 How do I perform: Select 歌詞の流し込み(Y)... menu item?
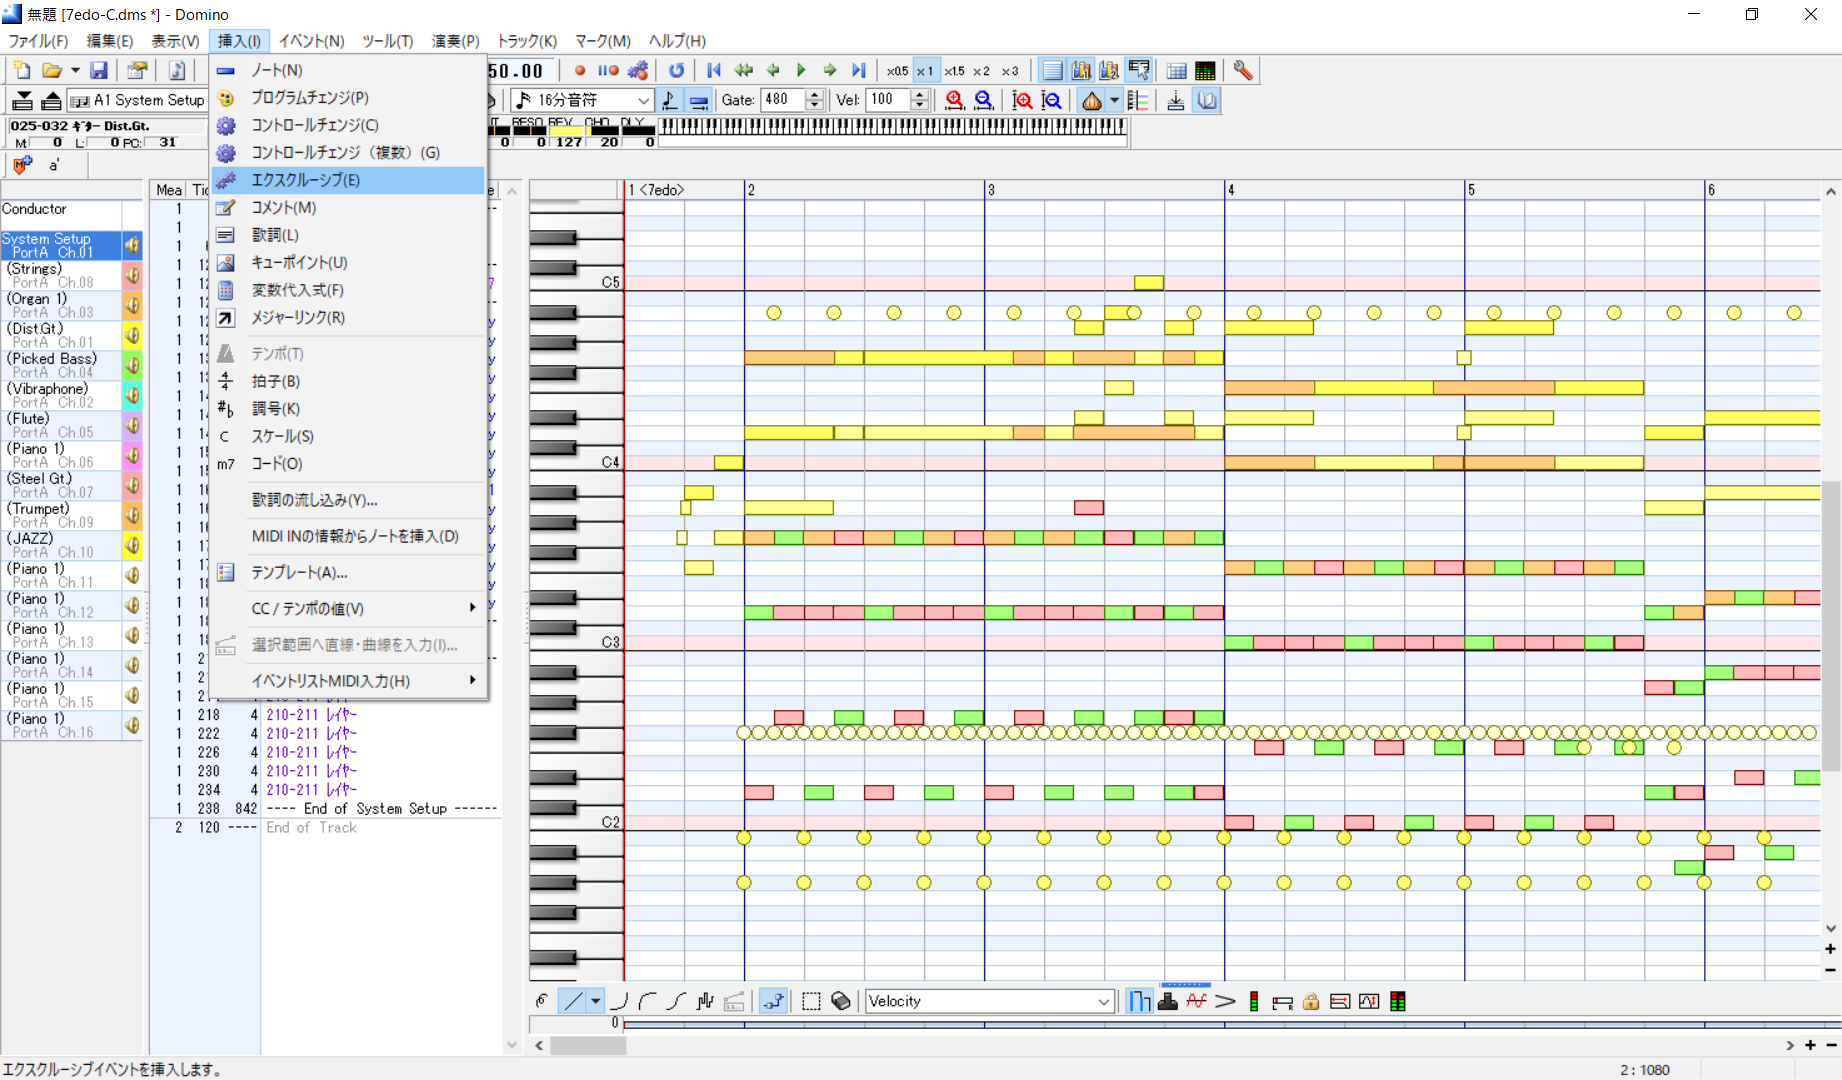(x=347, y=500)
